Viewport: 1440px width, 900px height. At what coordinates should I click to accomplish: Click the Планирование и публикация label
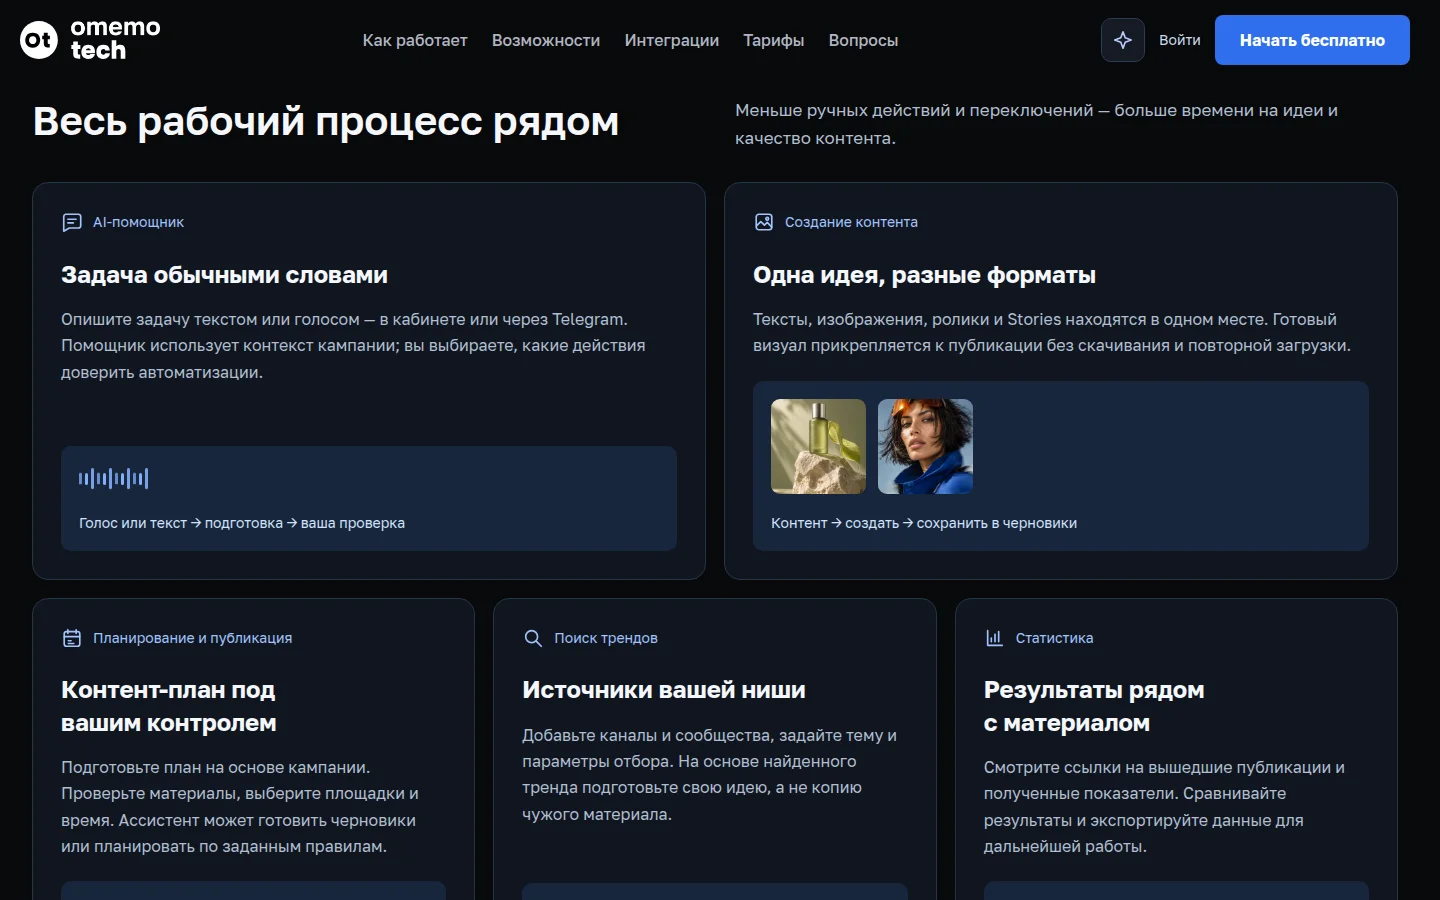[x=193, y=638]
